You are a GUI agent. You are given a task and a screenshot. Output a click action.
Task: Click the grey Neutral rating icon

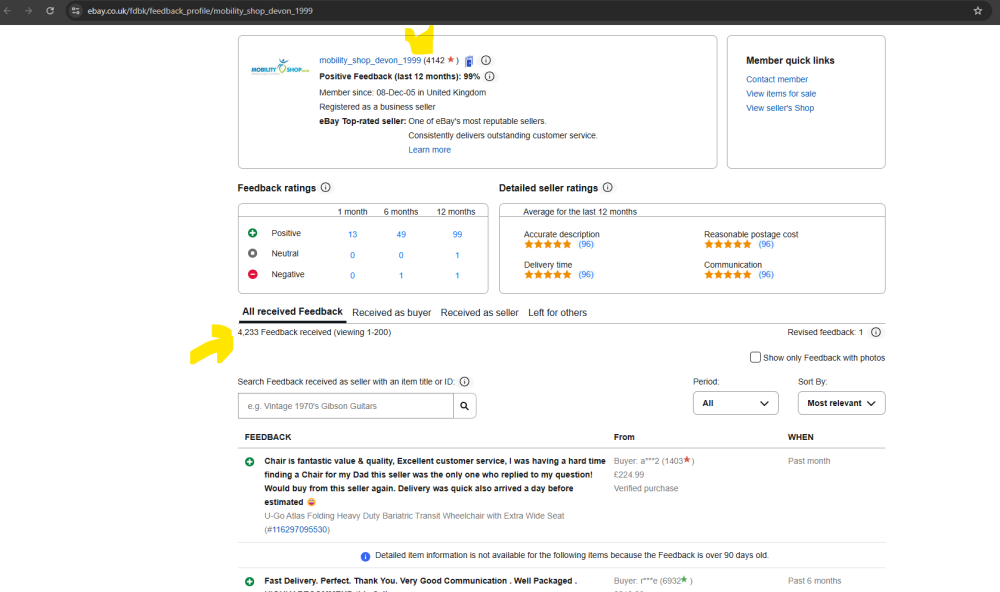tap(253, 253)
